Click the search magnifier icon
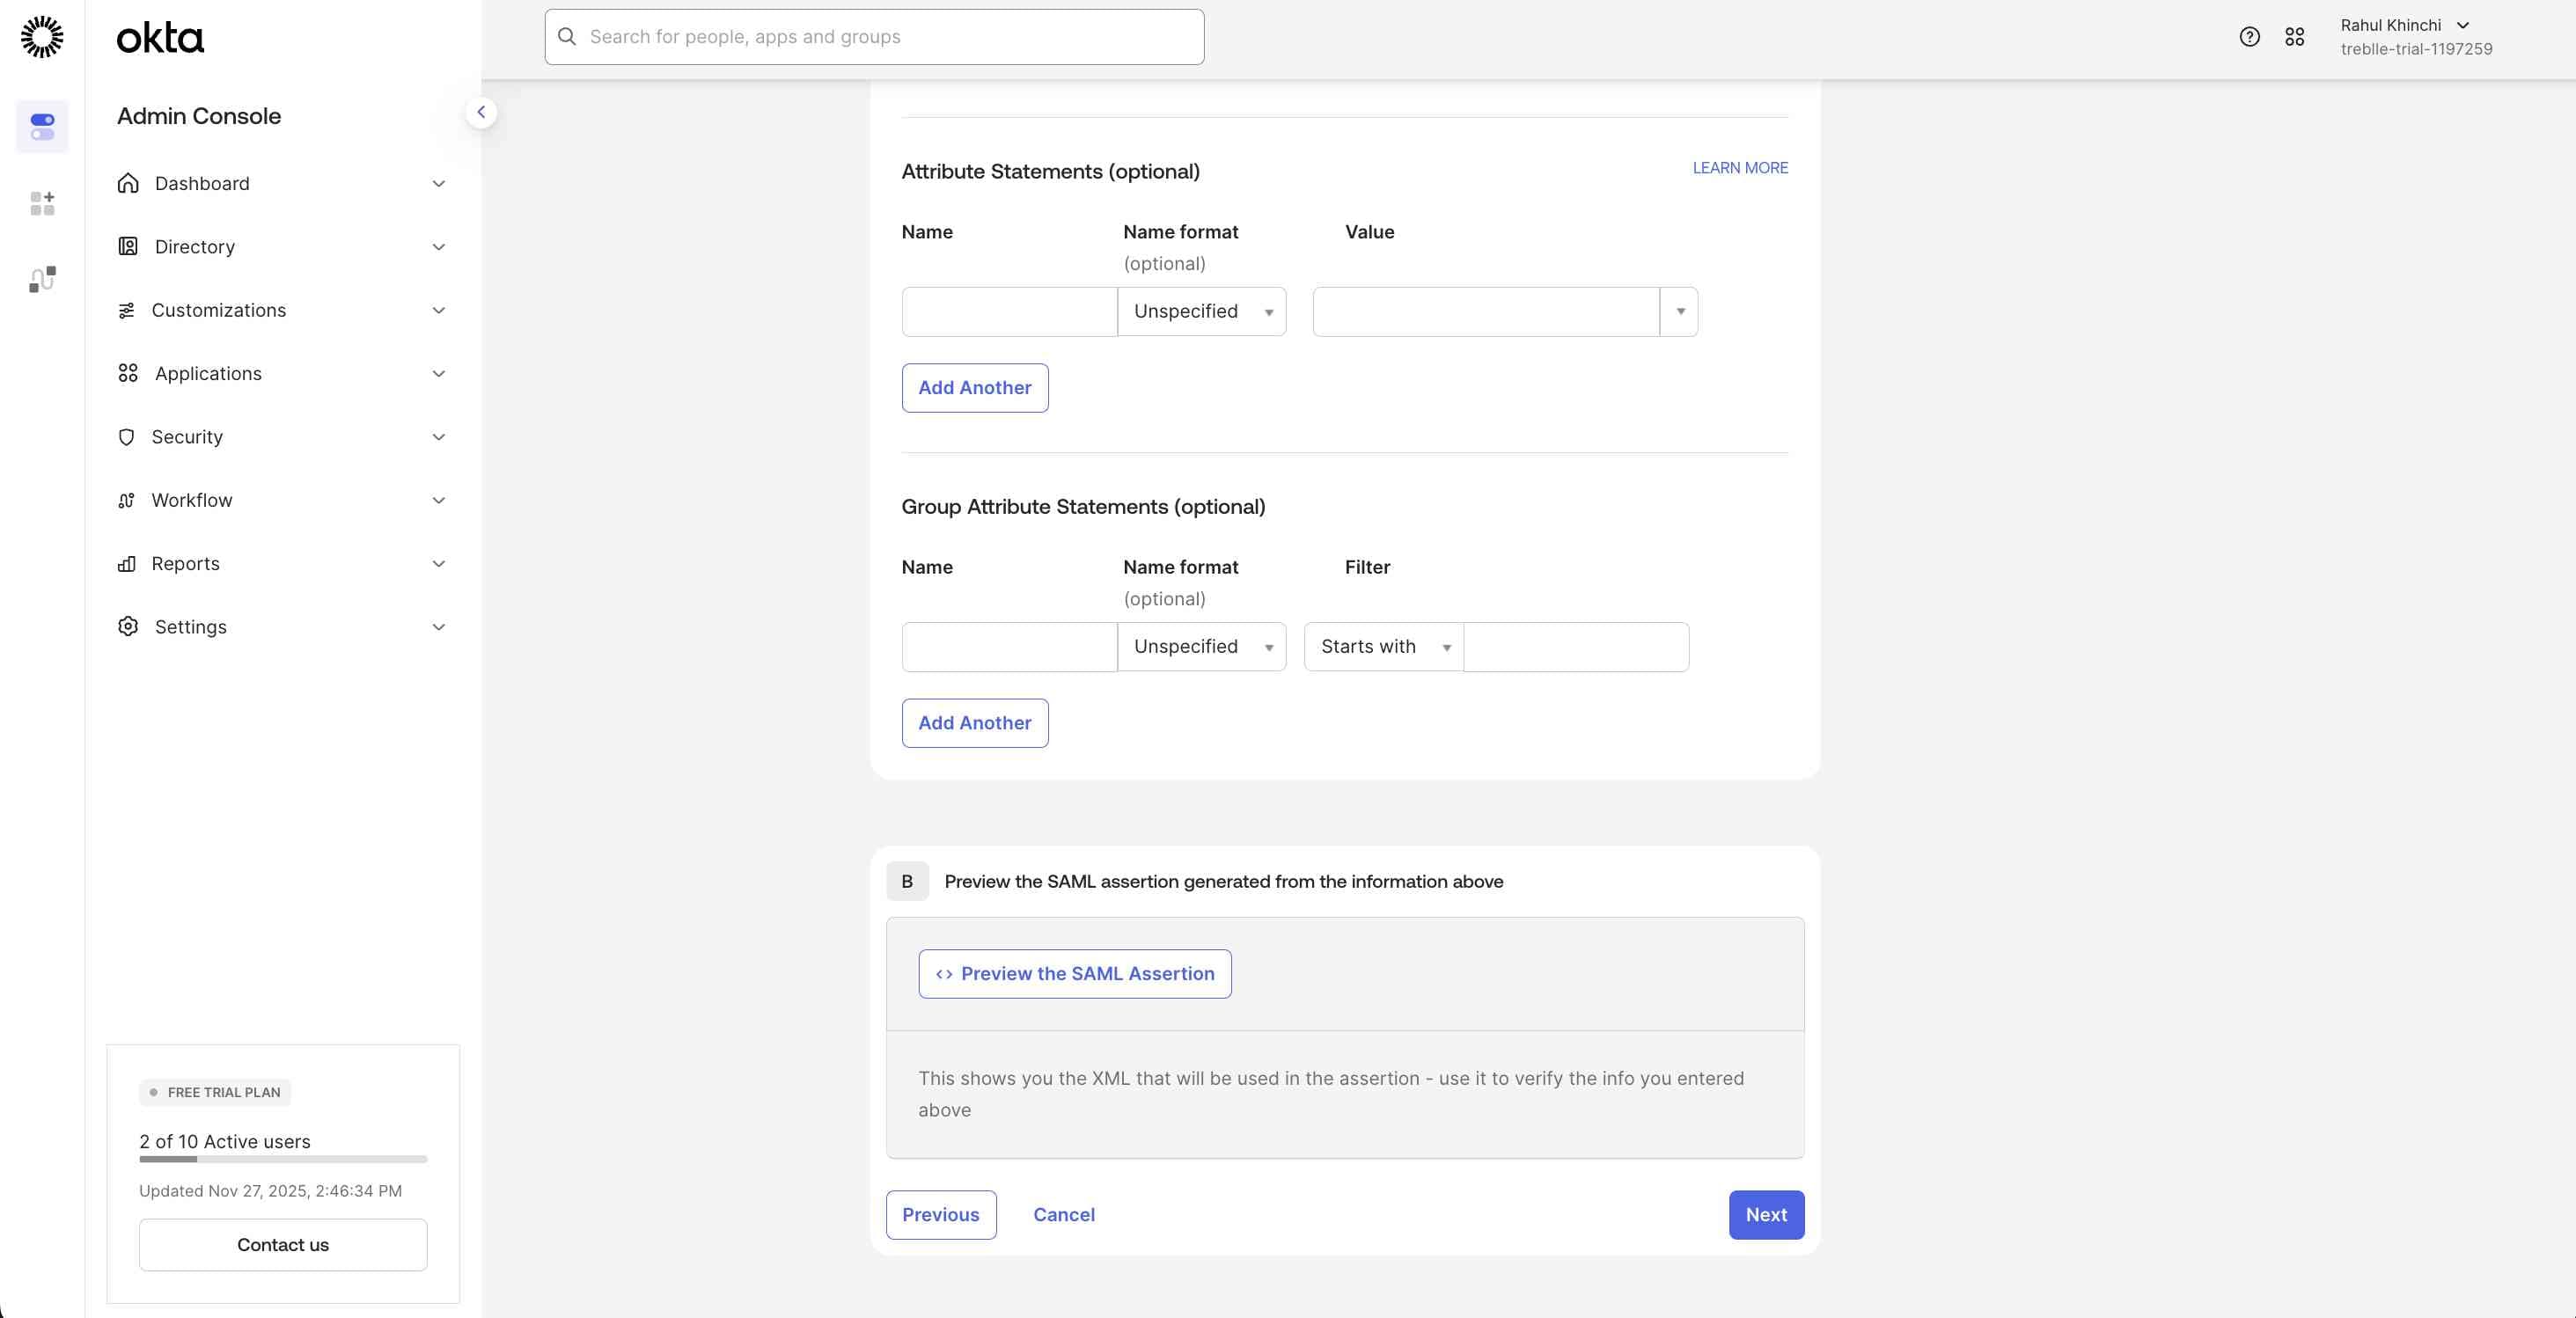 coord(568,36)
